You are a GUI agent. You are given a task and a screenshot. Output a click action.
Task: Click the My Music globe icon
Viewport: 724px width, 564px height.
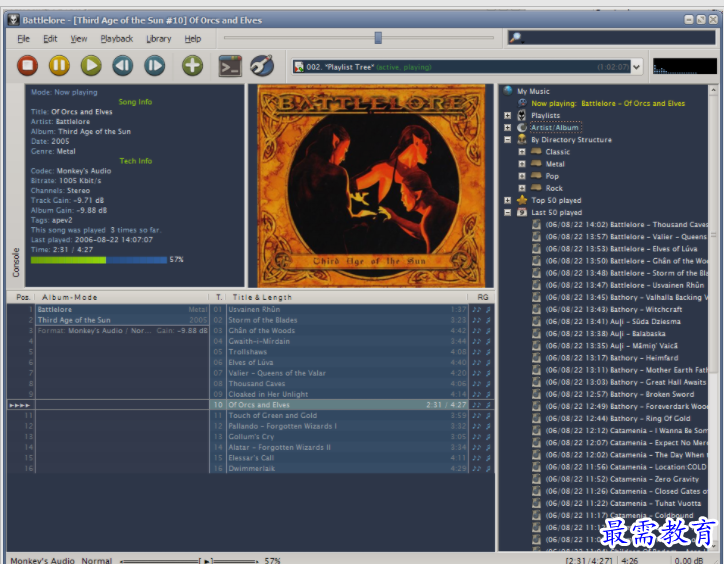508,91
